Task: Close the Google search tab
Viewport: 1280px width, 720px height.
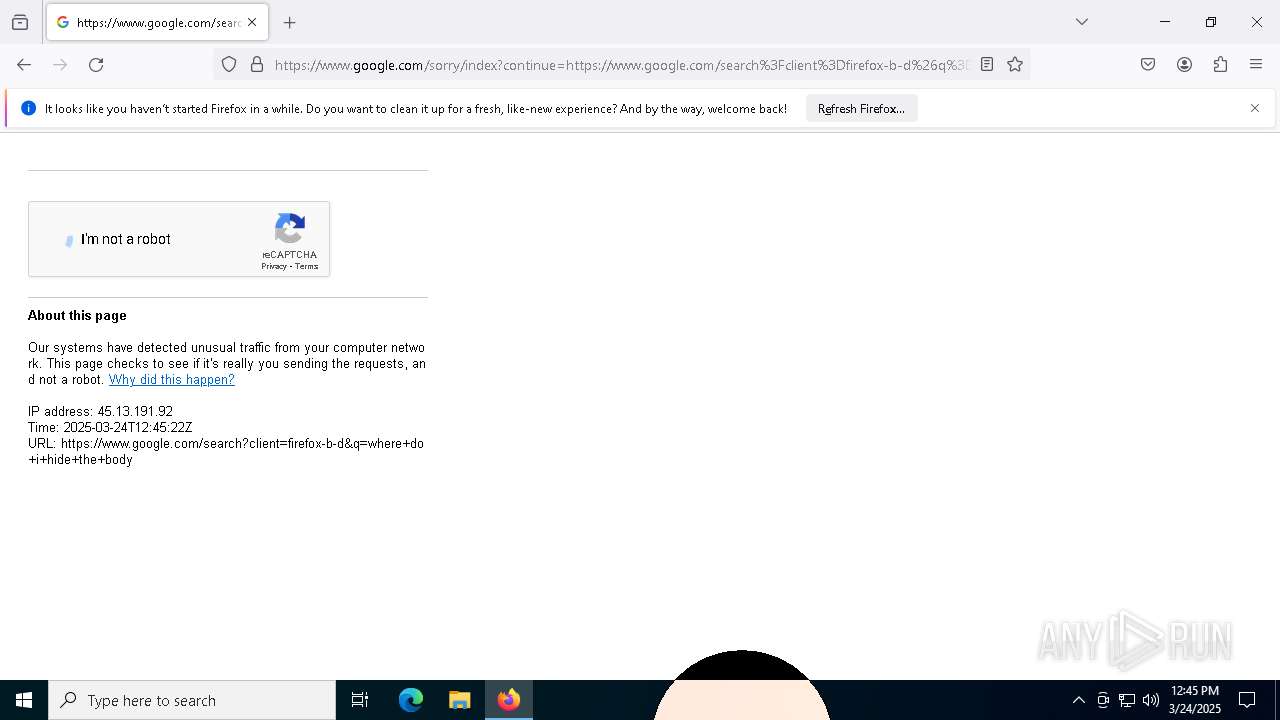Action: (x=252, y=22)
